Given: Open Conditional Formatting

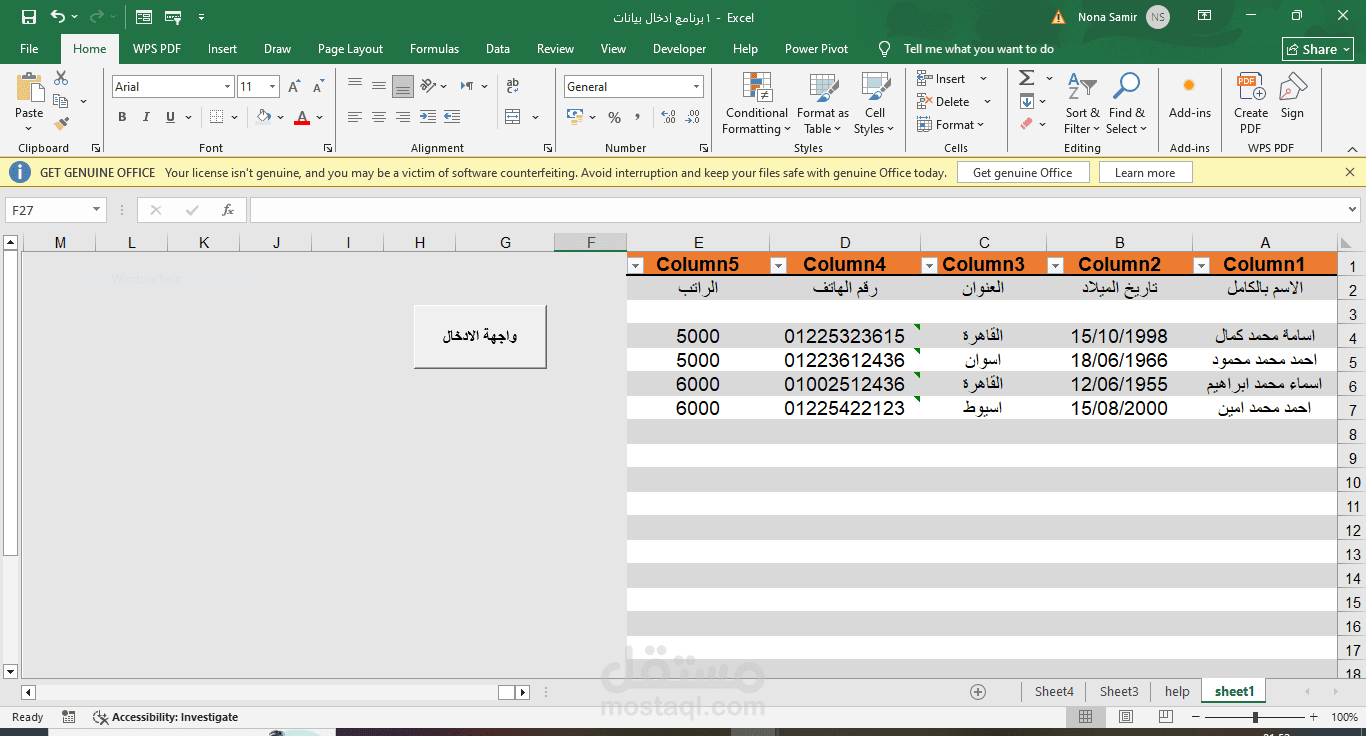Looking at the screenshot, I should (x=756, y=103).
